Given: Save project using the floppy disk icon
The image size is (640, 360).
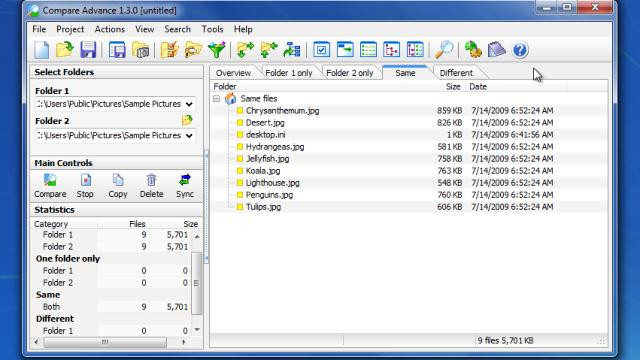Looking at the screenshot, I should [x=88, y=50].
